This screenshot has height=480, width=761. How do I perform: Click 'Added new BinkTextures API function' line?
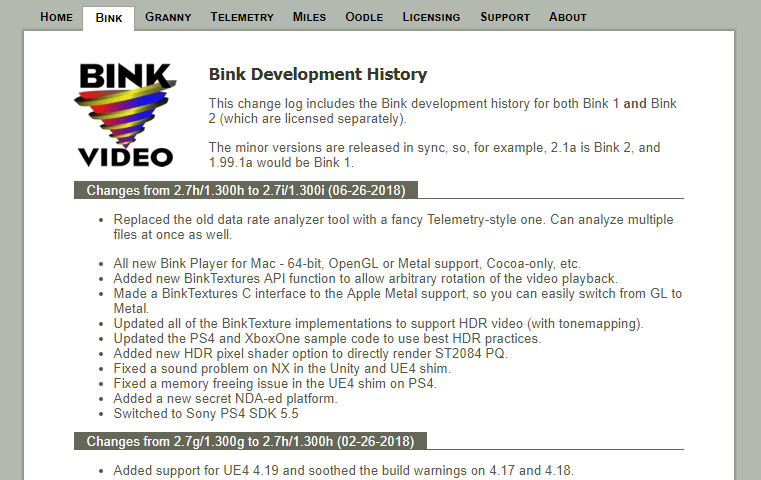pyautogui.click(x=365, y=279)
